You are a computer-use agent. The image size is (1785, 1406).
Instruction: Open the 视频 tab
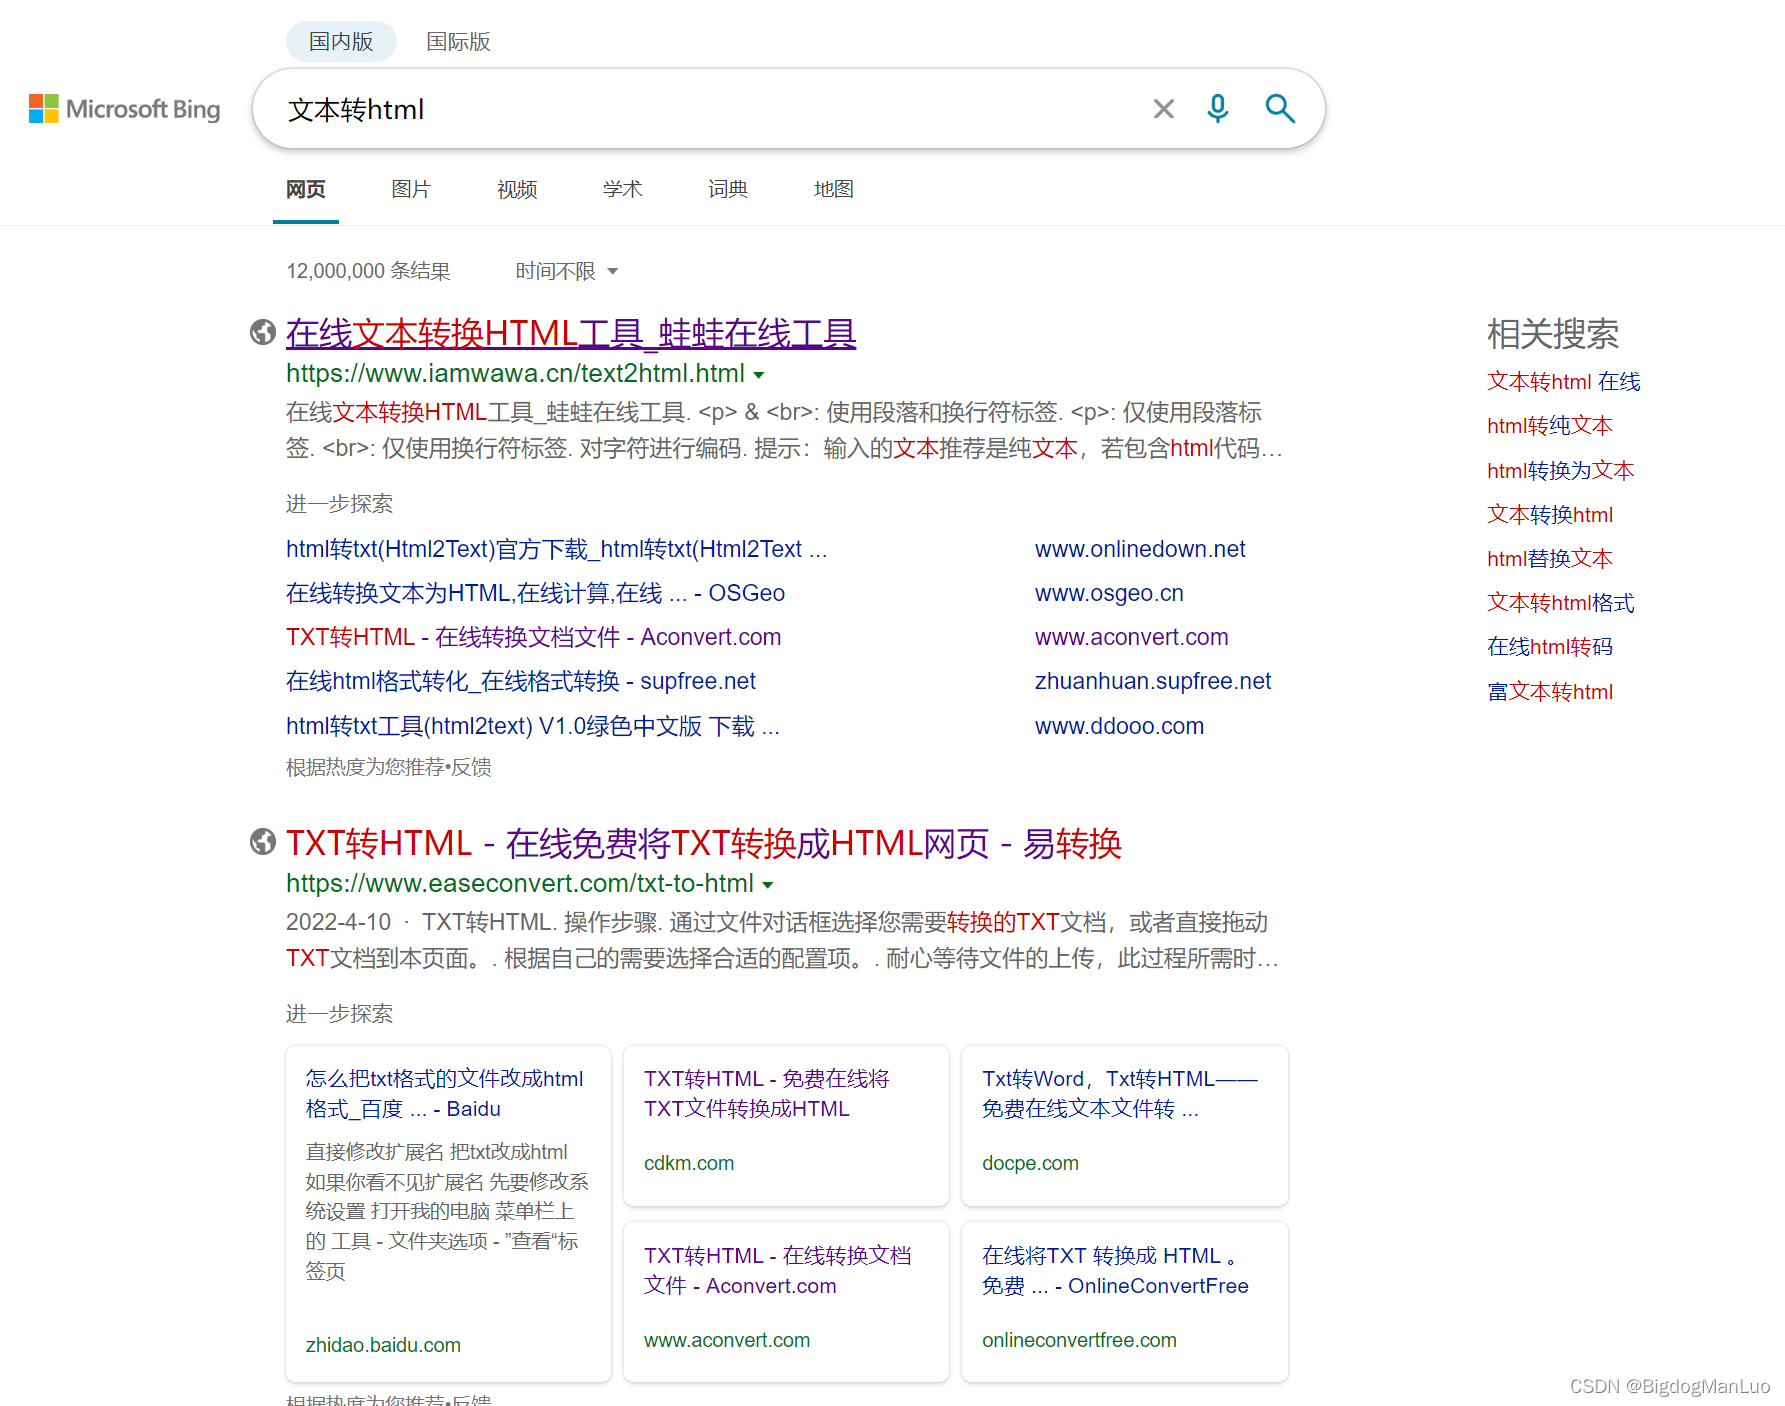(517, 189)
